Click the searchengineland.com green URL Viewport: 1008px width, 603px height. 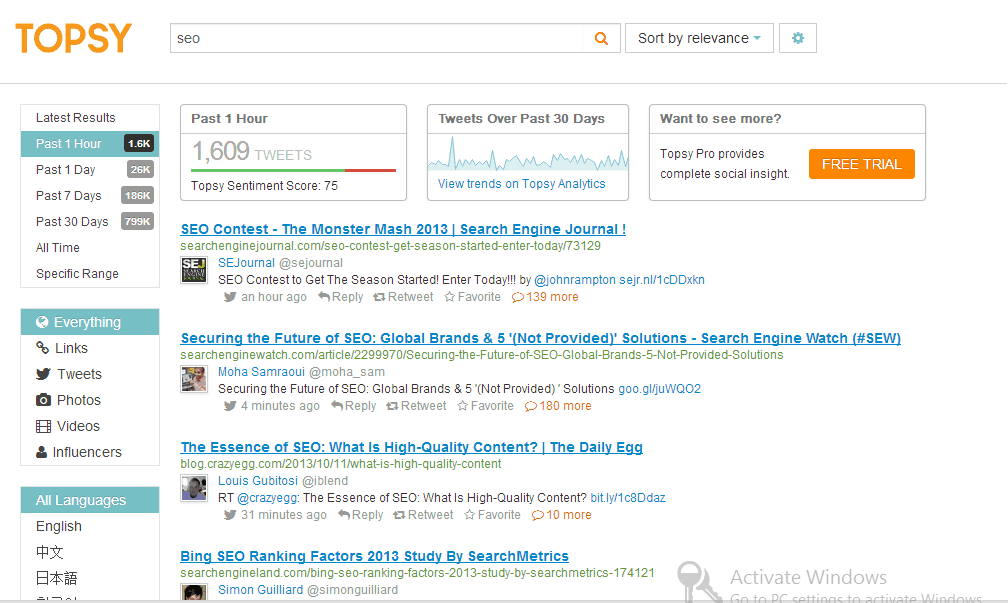(x=417, y=573)
